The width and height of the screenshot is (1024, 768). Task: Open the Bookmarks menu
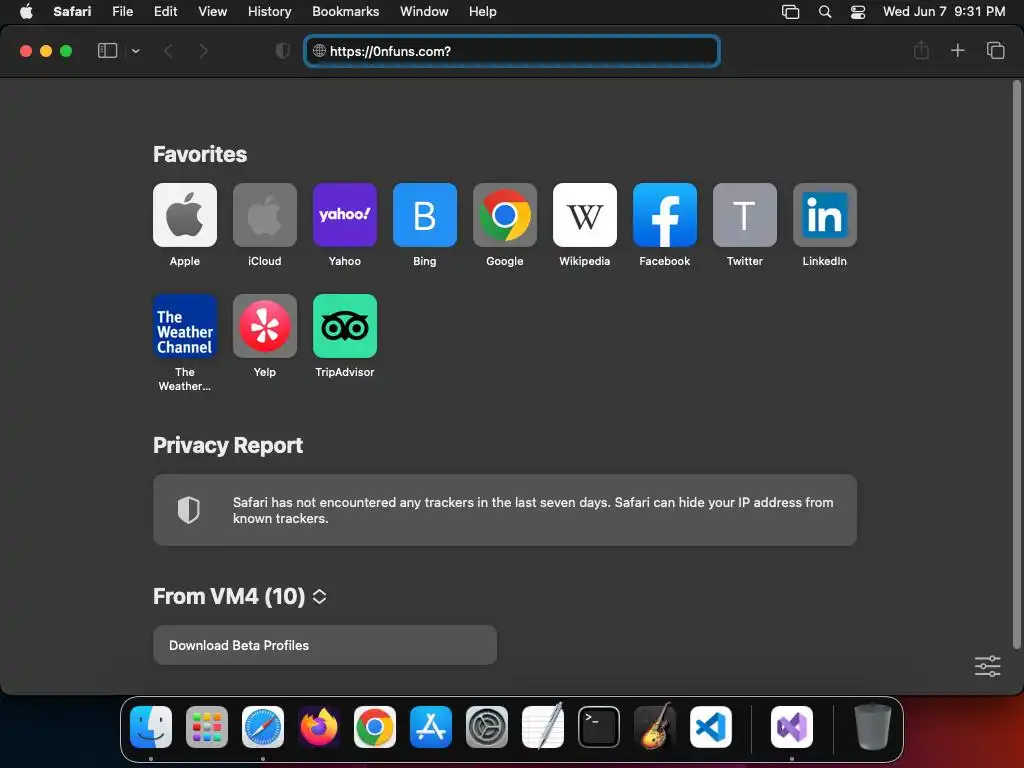point(345,11)
